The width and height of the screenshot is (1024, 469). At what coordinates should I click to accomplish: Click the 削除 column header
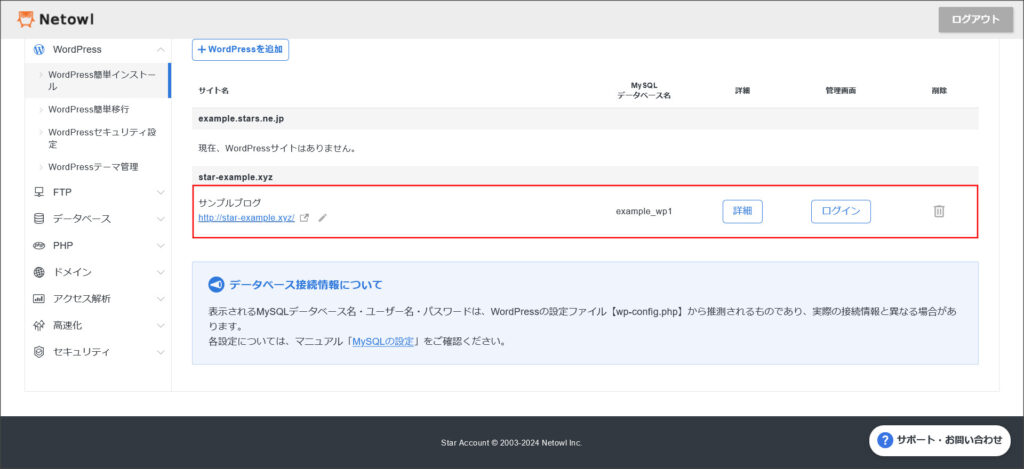[x=939, y=91]
